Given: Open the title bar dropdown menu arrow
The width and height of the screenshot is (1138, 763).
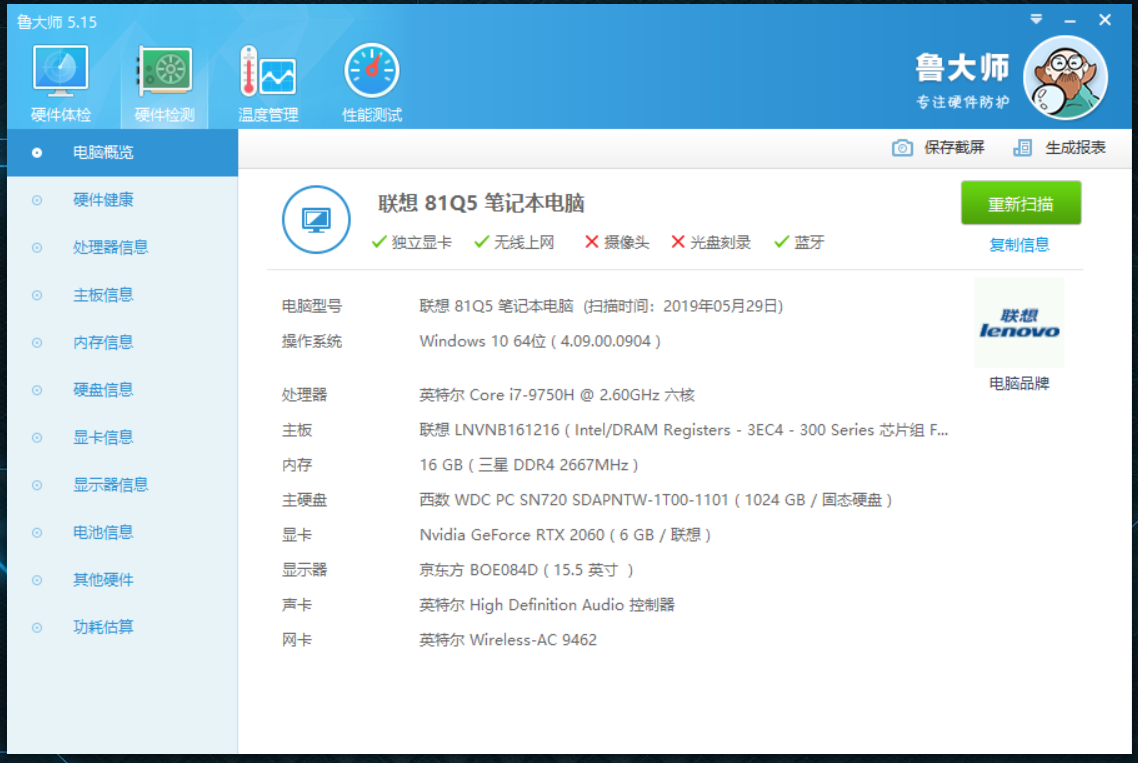Looking at the screenshot, I should click(1036, 20).
